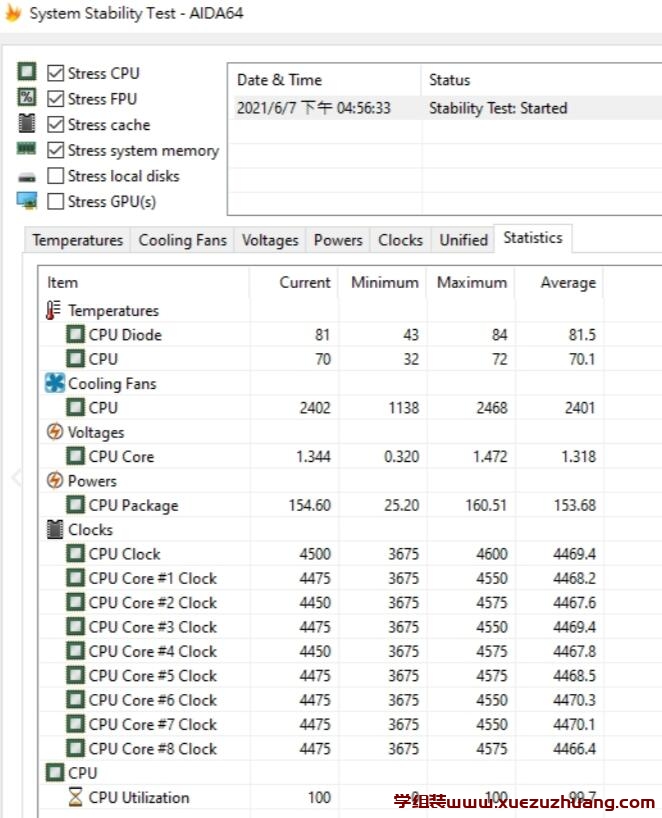Image resolution: width=662 pixels, height=818 pixels.
Task: Click the icon next to CPU Diode
Action: point(75,334)
